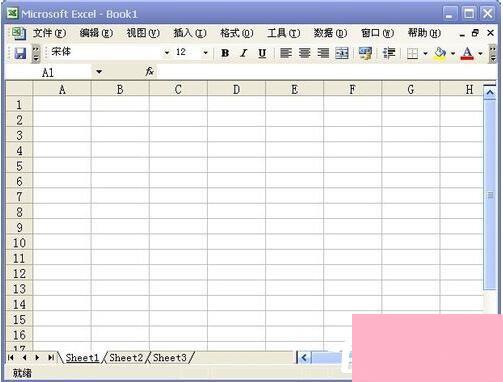
Task: Open the 视图(V) menu
Action: coord(143,33)
